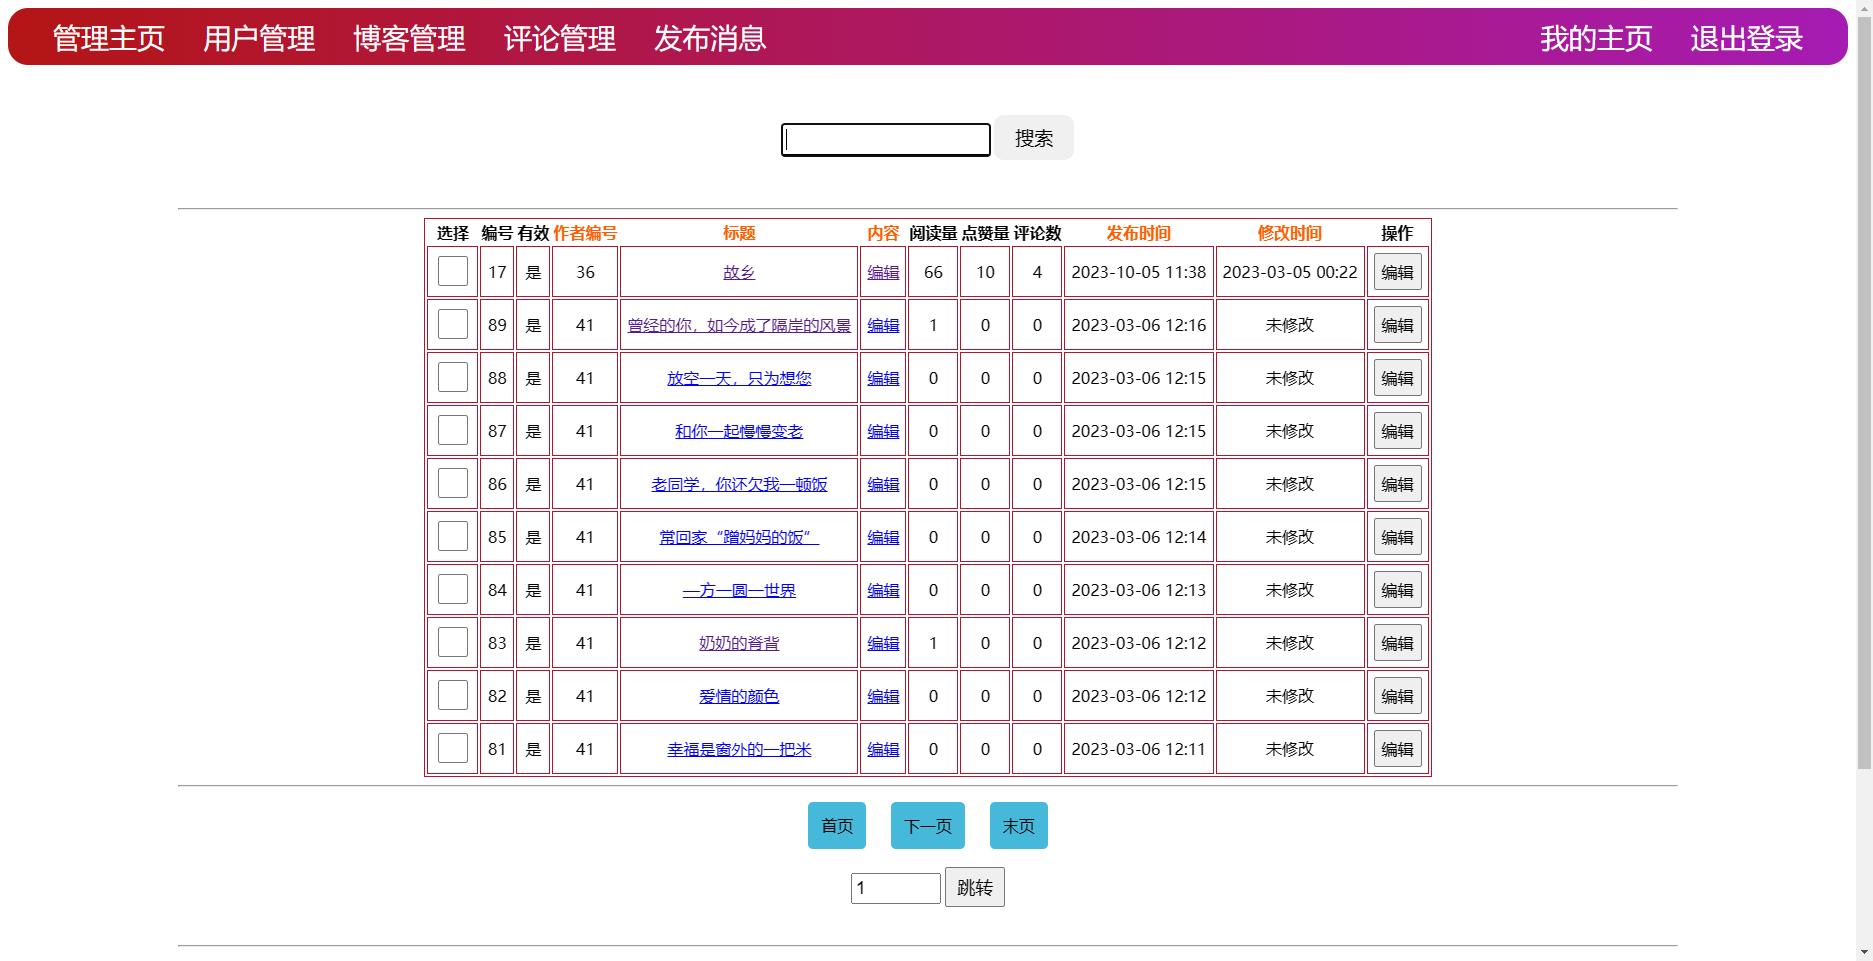The image size is (1873, 961).
Task: Open the 发布消息 navigation item
Action: [x=710, y=38]
